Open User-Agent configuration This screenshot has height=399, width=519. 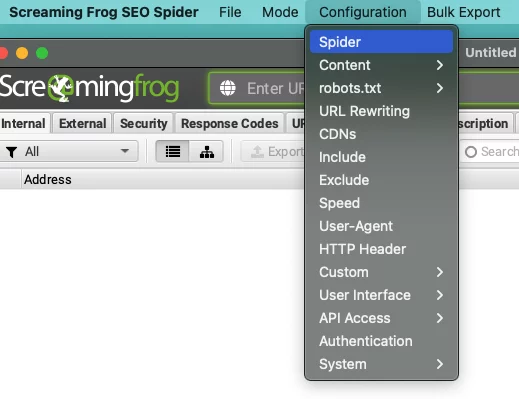381,226
